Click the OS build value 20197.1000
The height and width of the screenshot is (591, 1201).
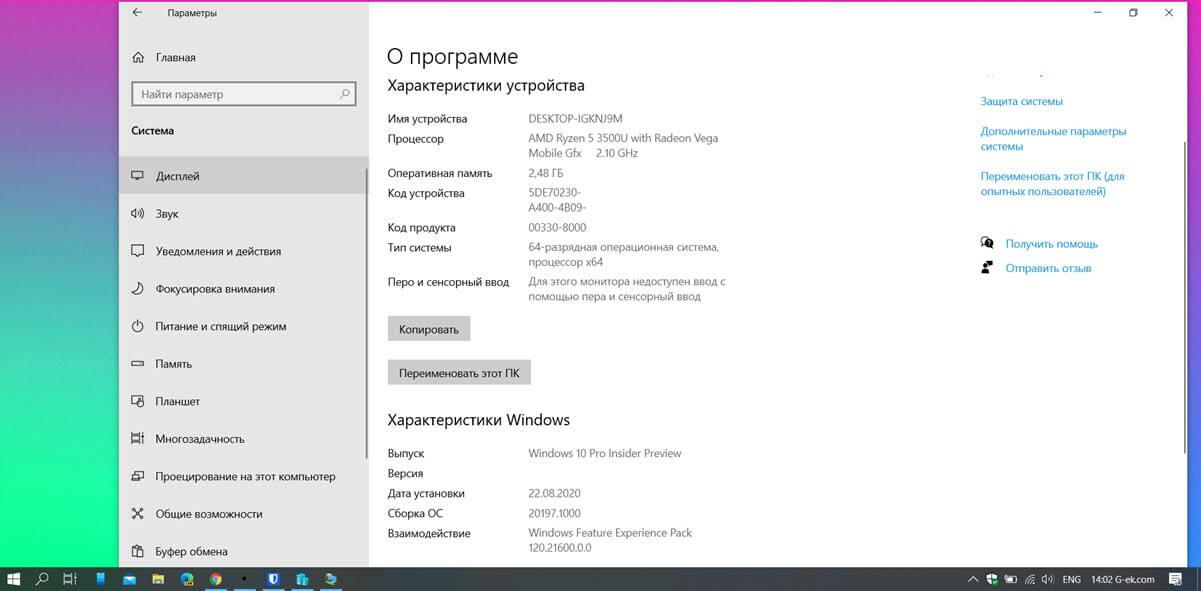[x=555, y=513]
